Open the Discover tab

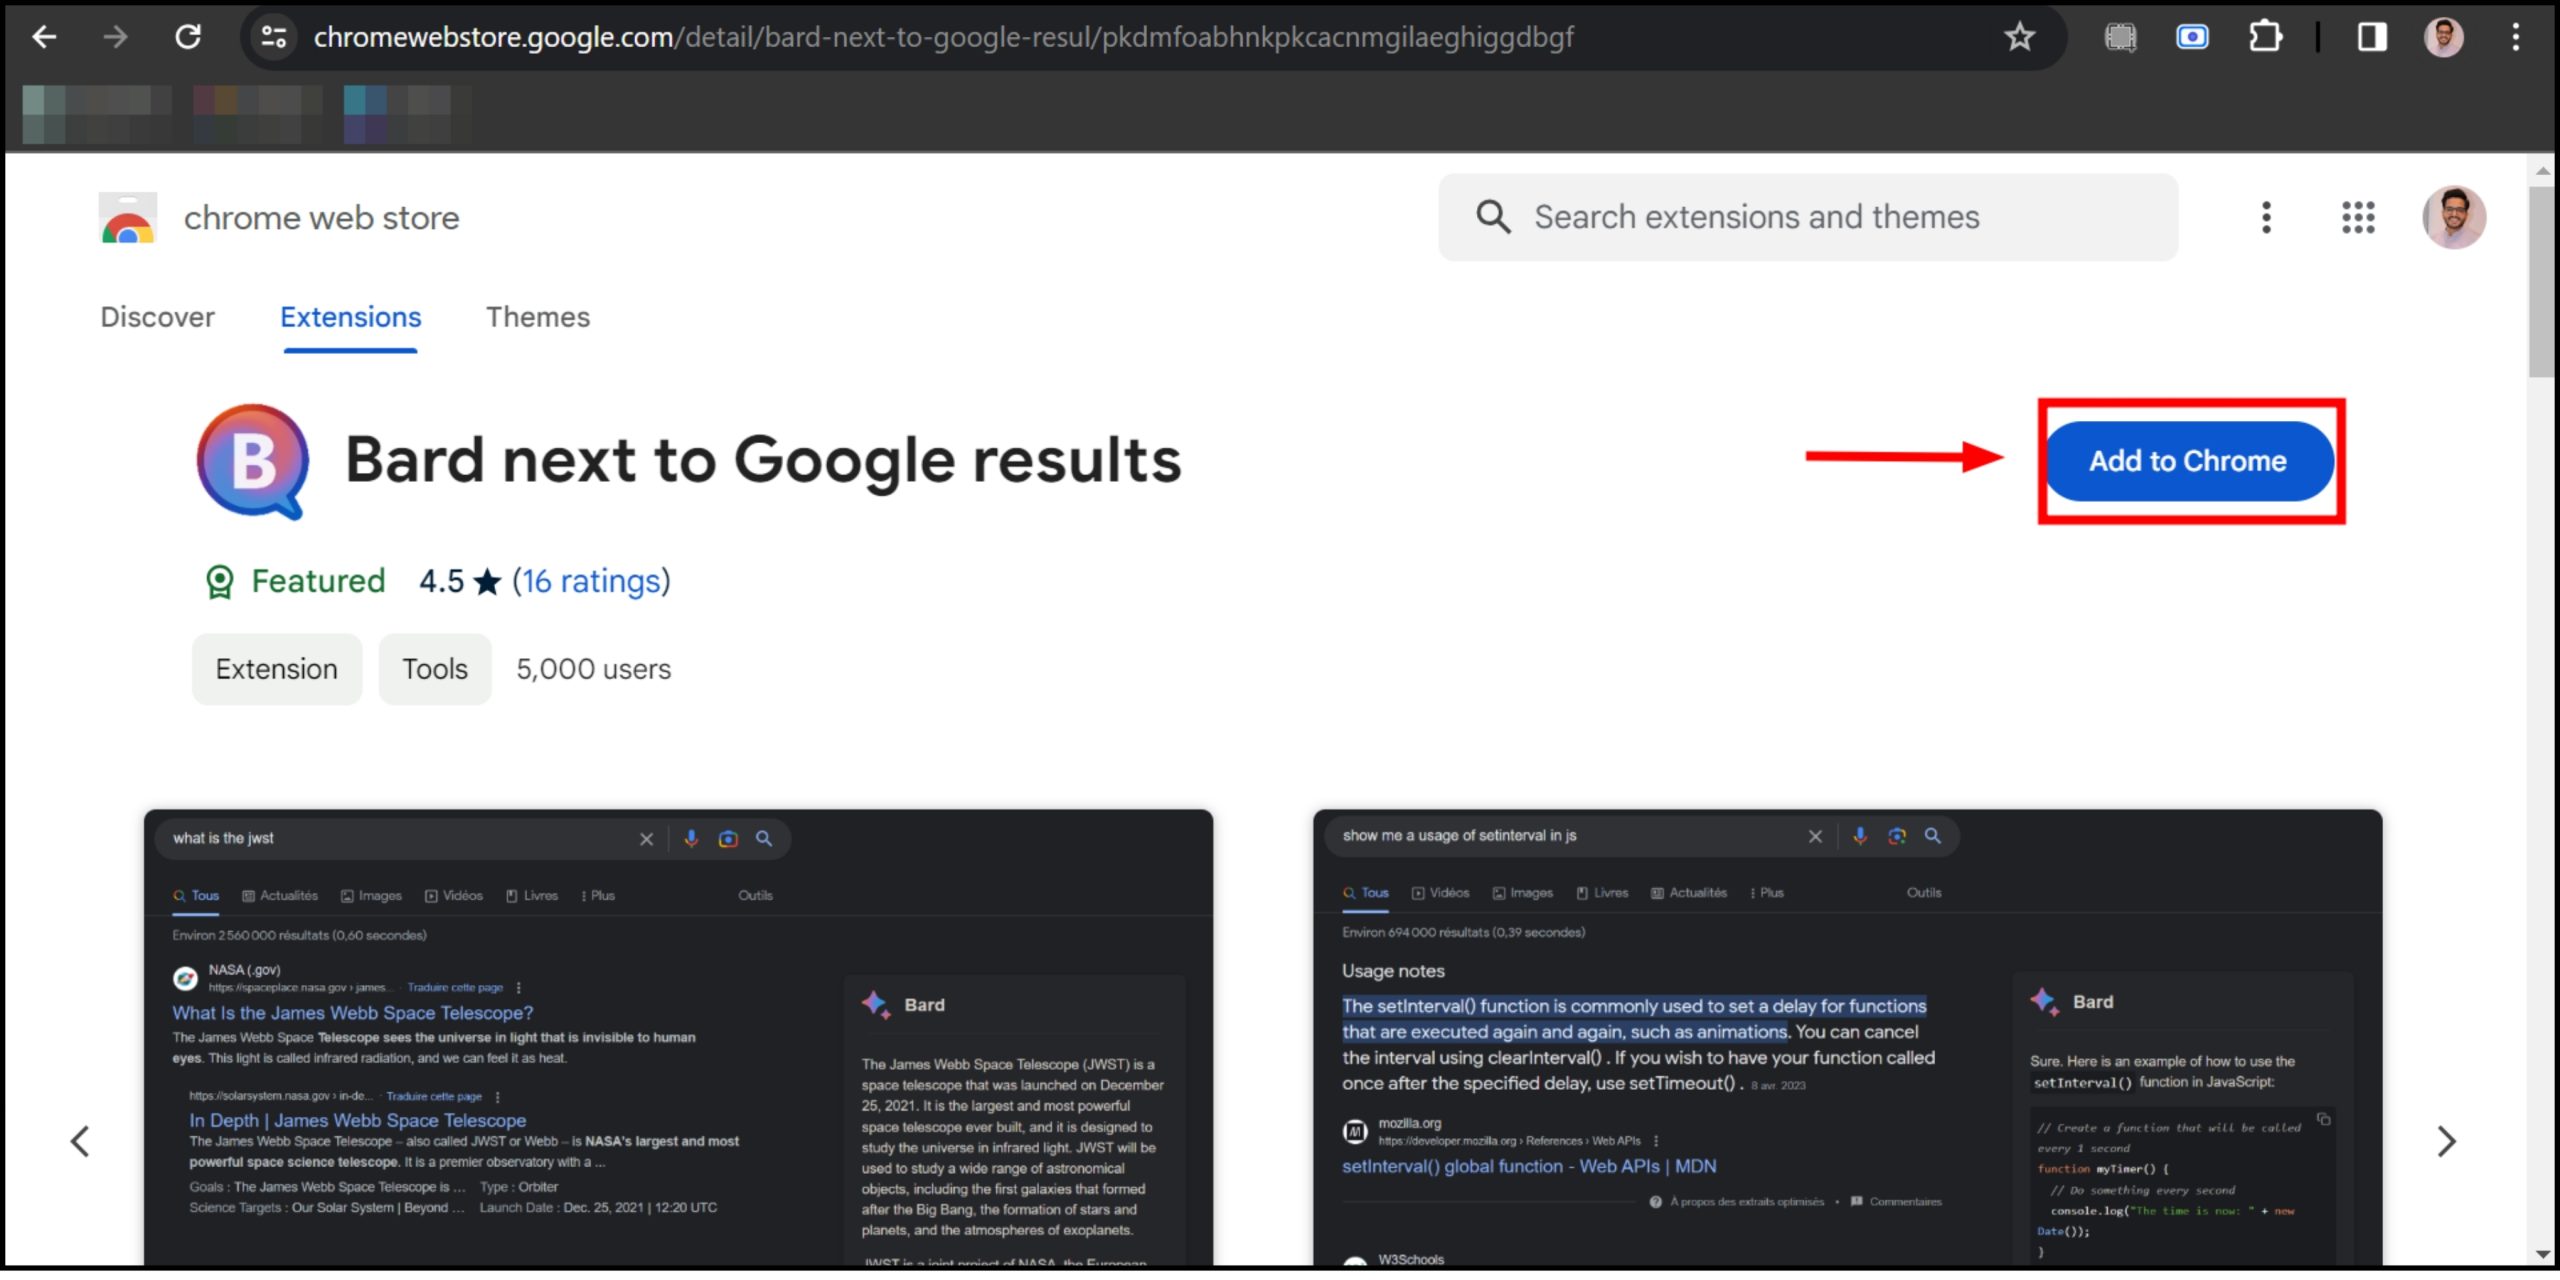click(x=157, y=317)
